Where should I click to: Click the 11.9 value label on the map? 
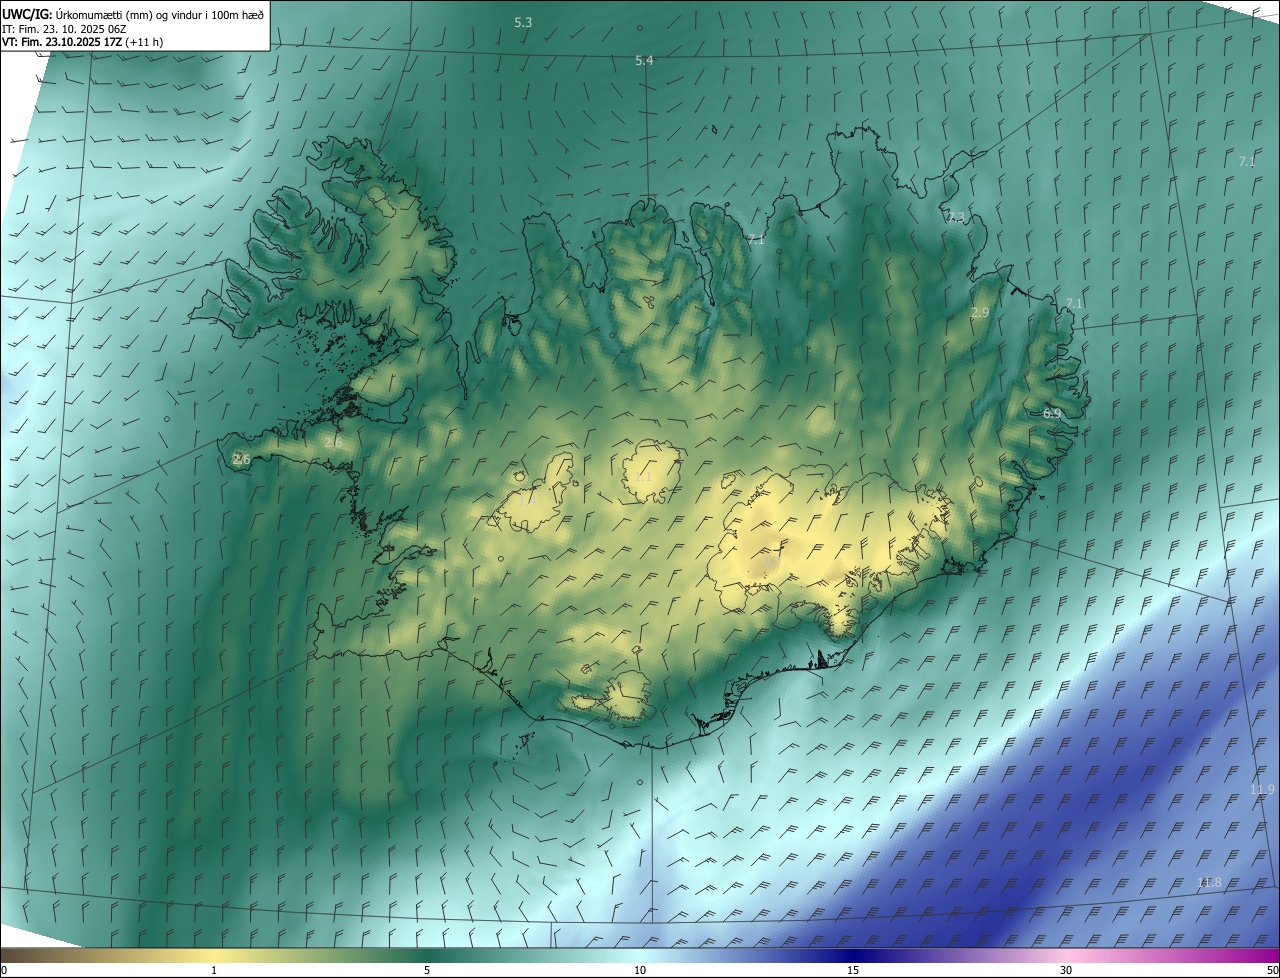tap(1262, 790)
